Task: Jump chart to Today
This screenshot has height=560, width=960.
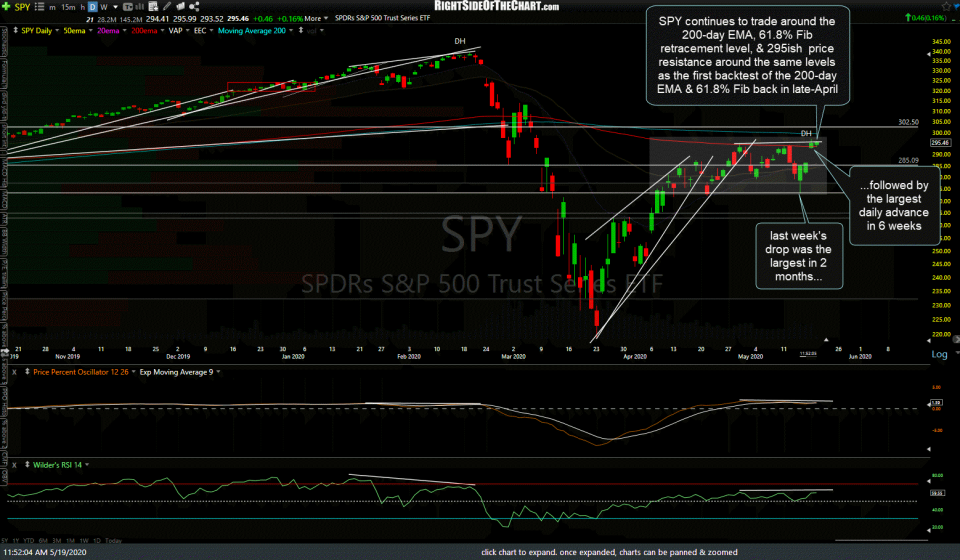Action: [x=113, y=541]
